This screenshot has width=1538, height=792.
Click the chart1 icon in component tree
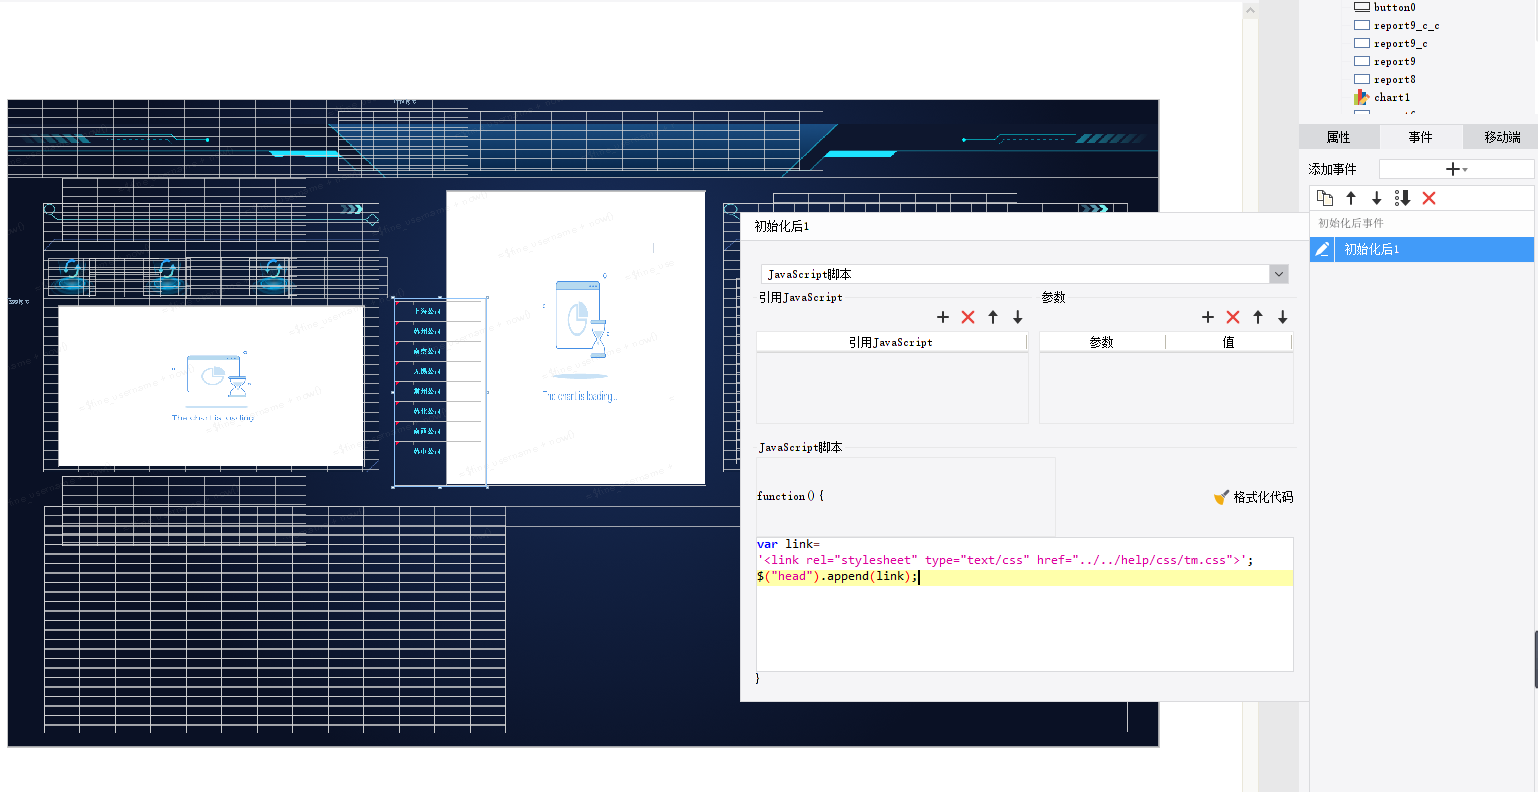[1362, 97]
